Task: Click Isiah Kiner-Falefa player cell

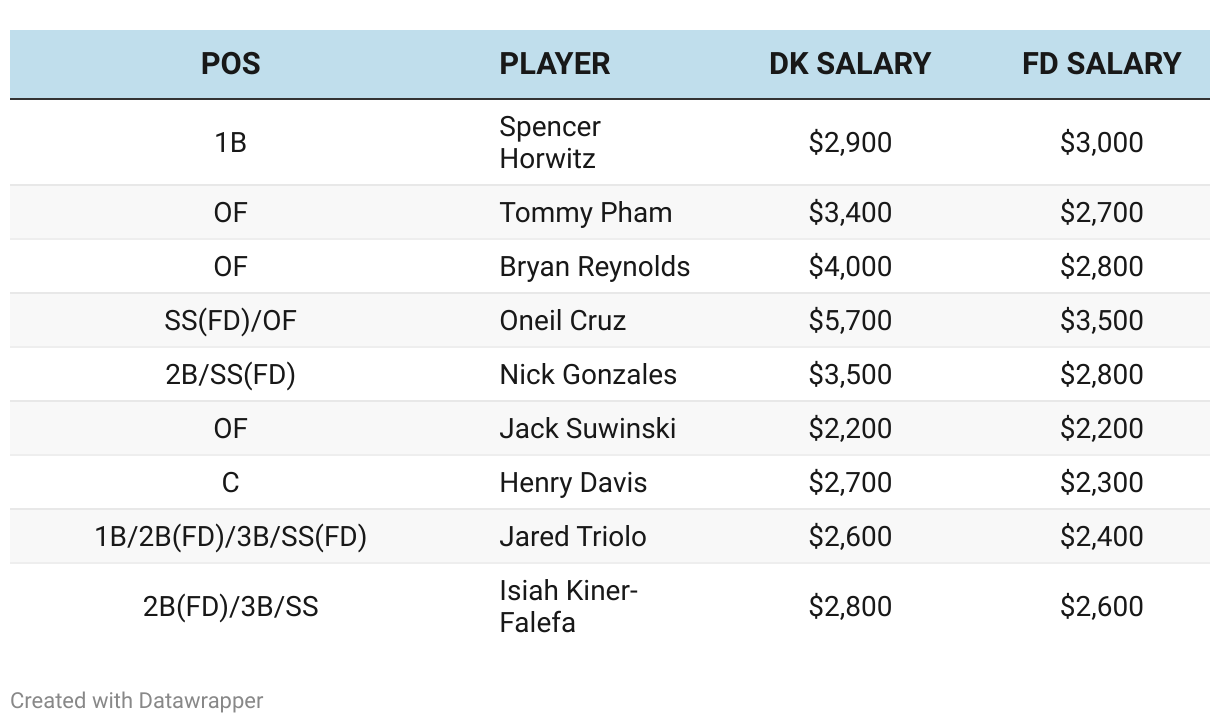Action: pyautogui.click(x=569, y=606)
